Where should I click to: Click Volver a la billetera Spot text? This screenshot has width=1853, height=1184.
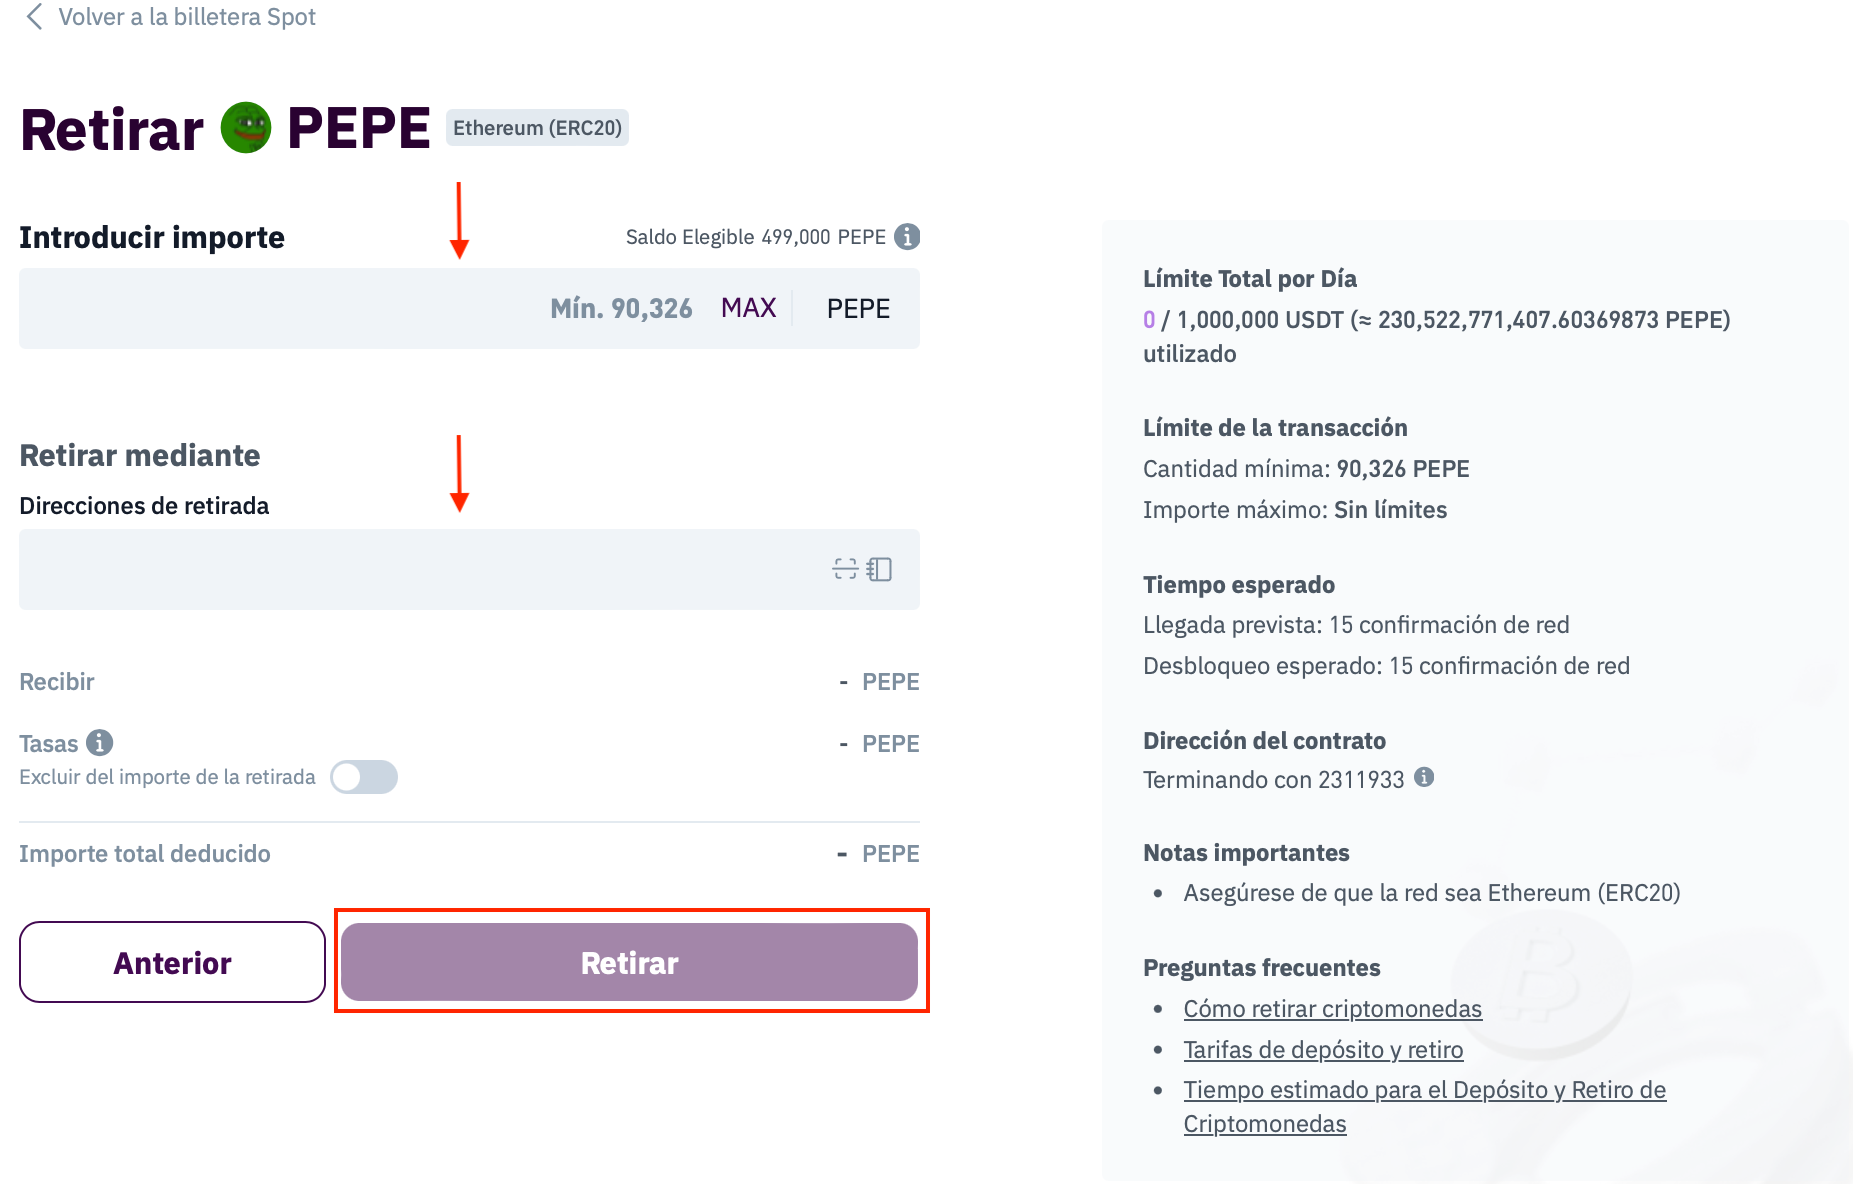tap(187, 17)
